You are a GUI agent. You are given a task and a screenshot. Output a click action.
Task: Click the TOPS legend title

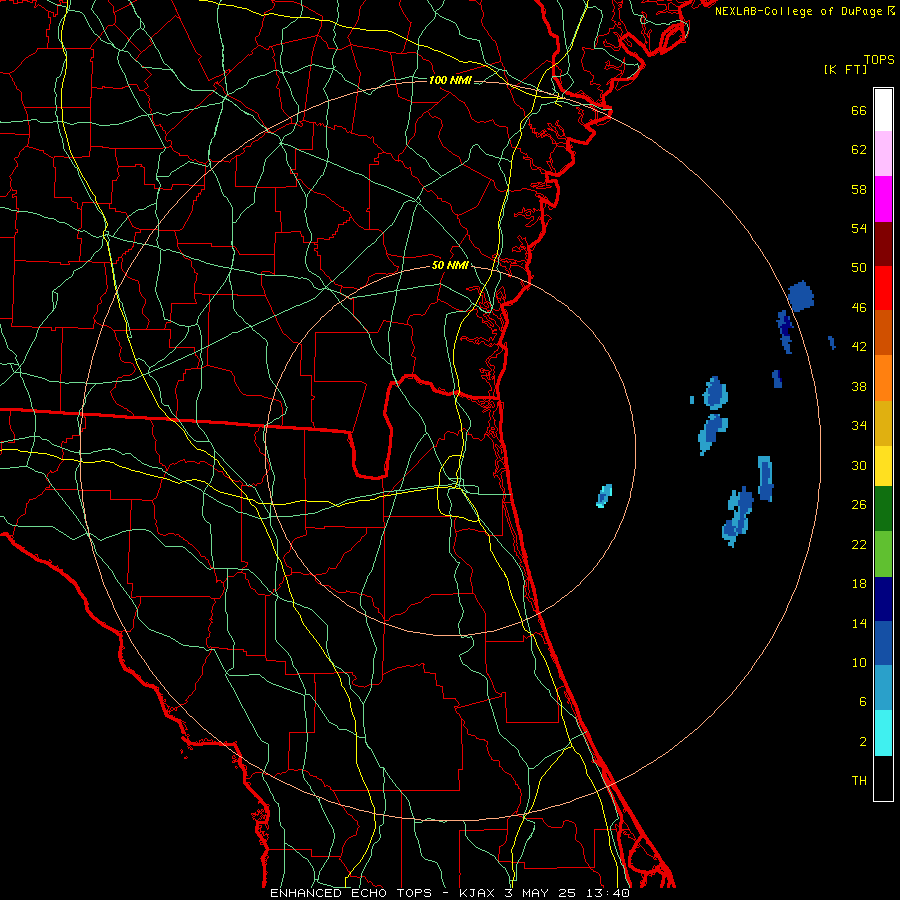point(879,59)
